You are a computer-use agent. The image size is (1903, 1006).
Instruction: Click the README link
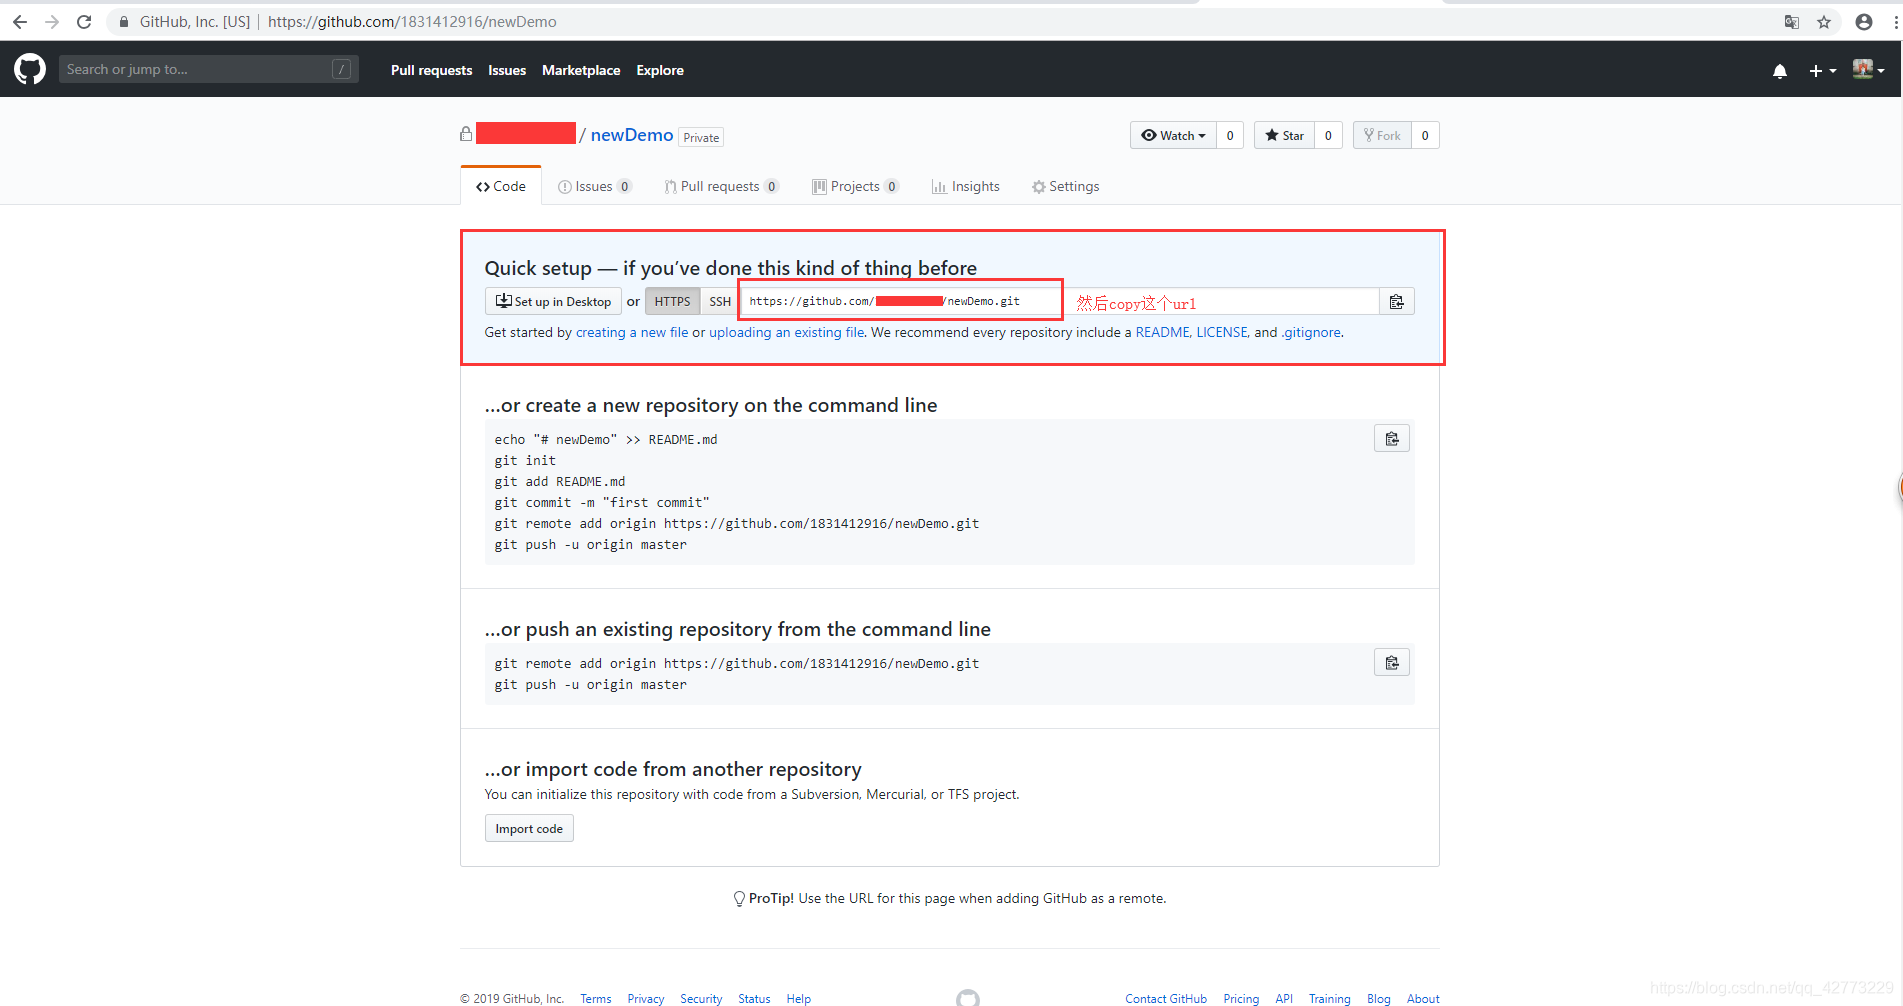tap(1162, 332)
